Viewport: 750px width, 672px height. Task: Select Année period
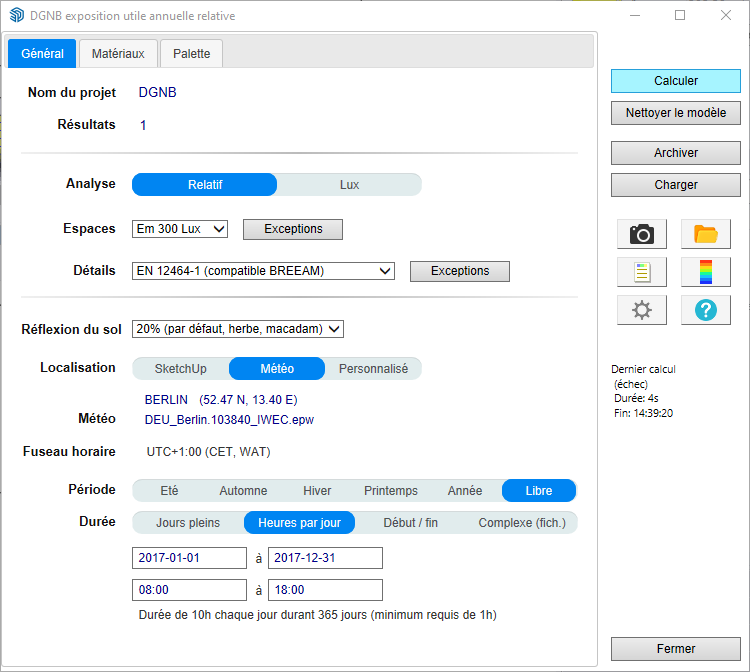point(465,491)
